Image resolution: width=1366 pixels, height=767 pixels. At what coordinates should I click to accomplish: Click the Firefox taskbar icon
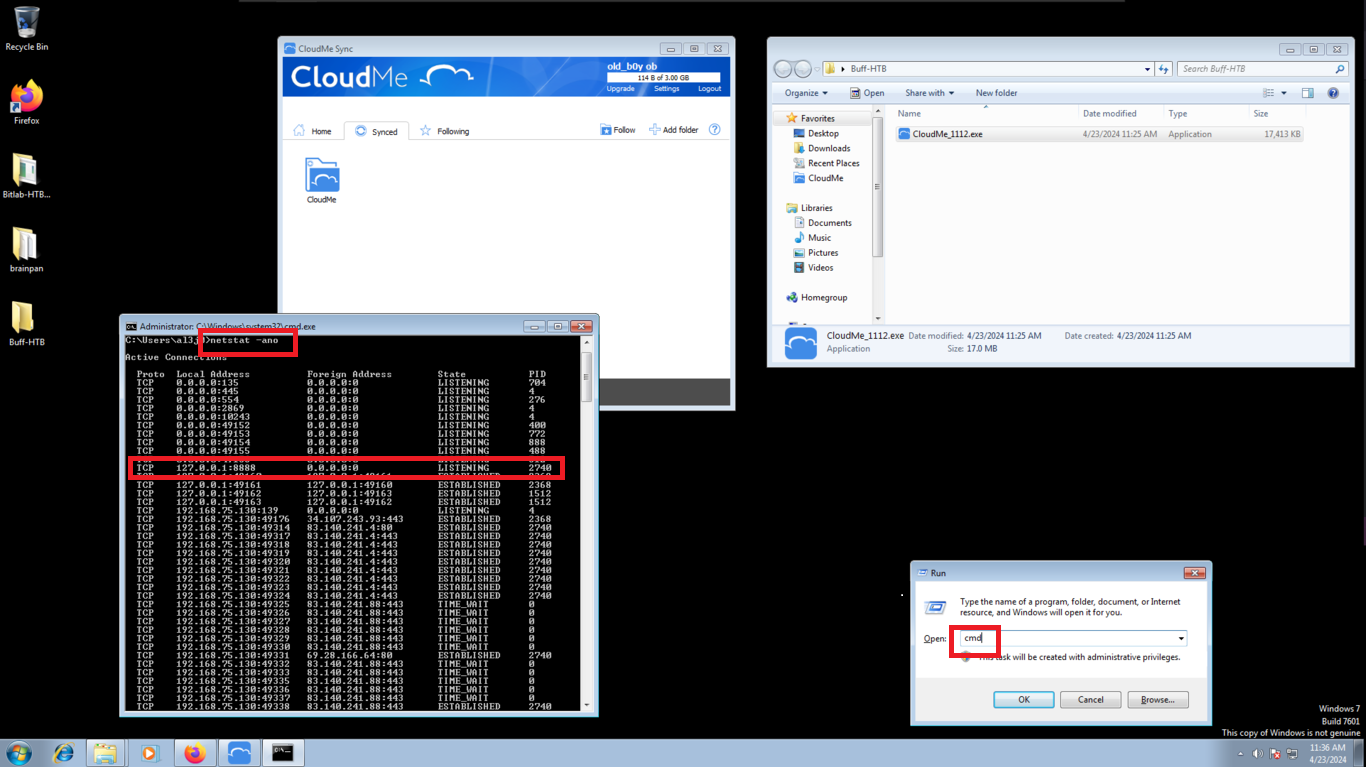(195, 753)
